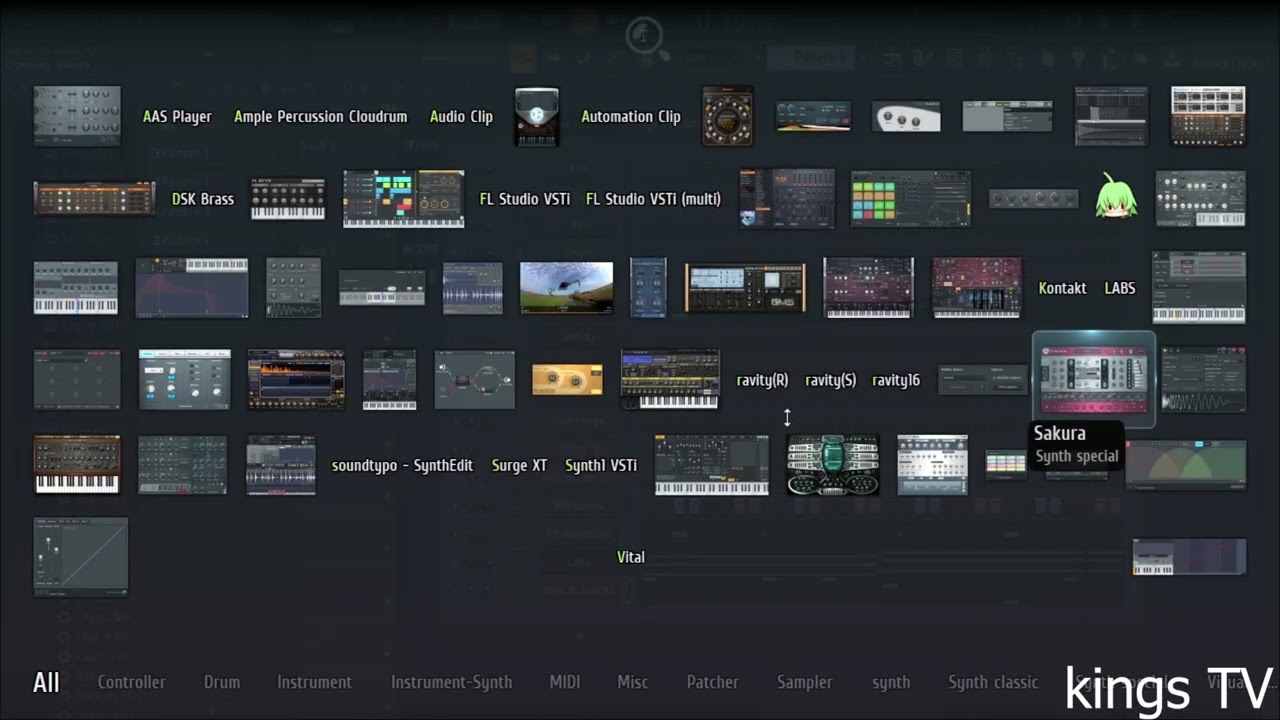Viewport: 1280px width, 720px height.
Task: Pick the wooden-panel piano synth thumbnail
Action: coord(77,465)
